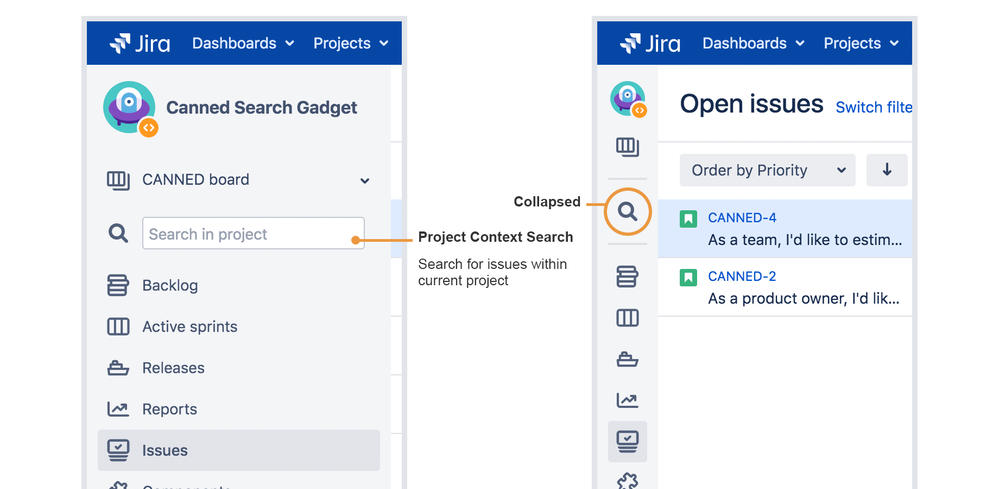
Task: Click the story type icon for CANNED-4
Action: click(688, 220)
